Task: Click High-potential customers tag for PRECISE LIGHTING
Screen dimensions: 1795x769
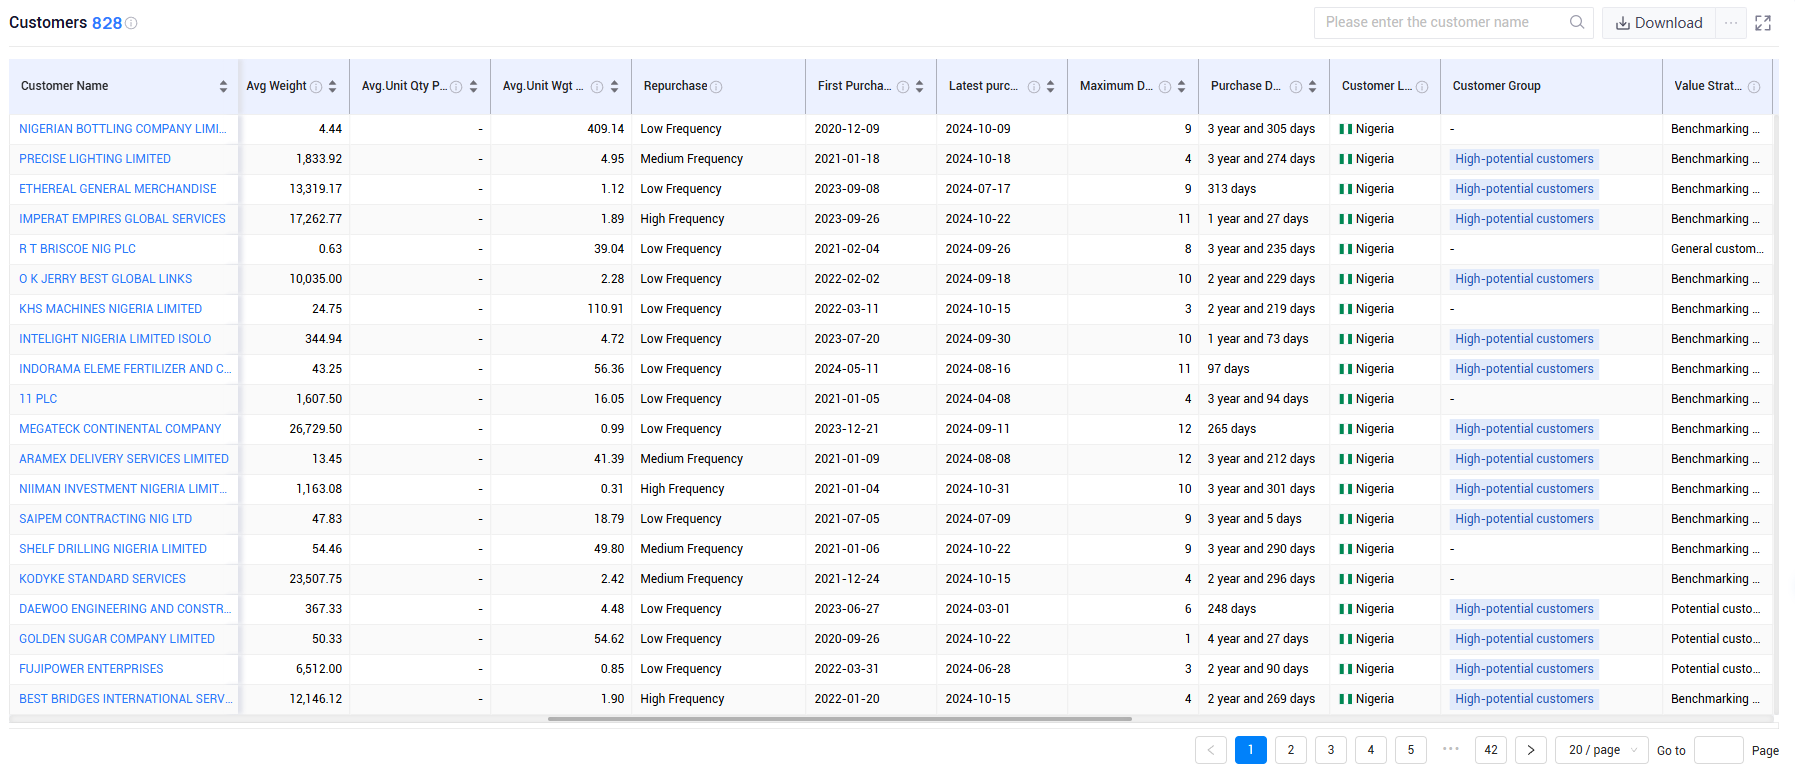Action: tap(1524, 159)
